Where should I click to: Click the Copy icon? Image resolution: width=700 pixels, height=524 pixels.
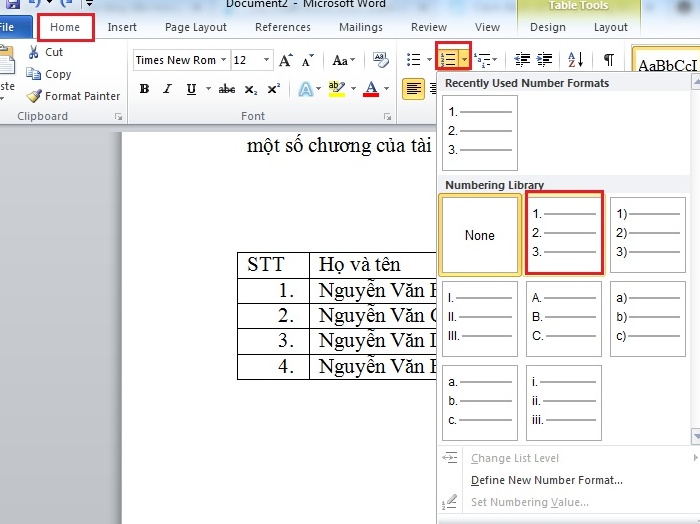(33, 74)
